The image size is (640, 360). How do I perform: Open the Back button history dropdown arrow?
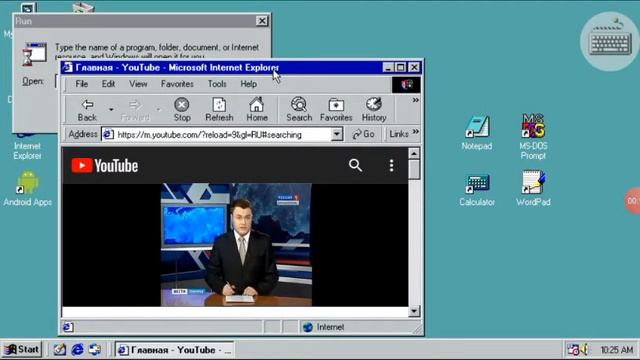coord(111,109)
